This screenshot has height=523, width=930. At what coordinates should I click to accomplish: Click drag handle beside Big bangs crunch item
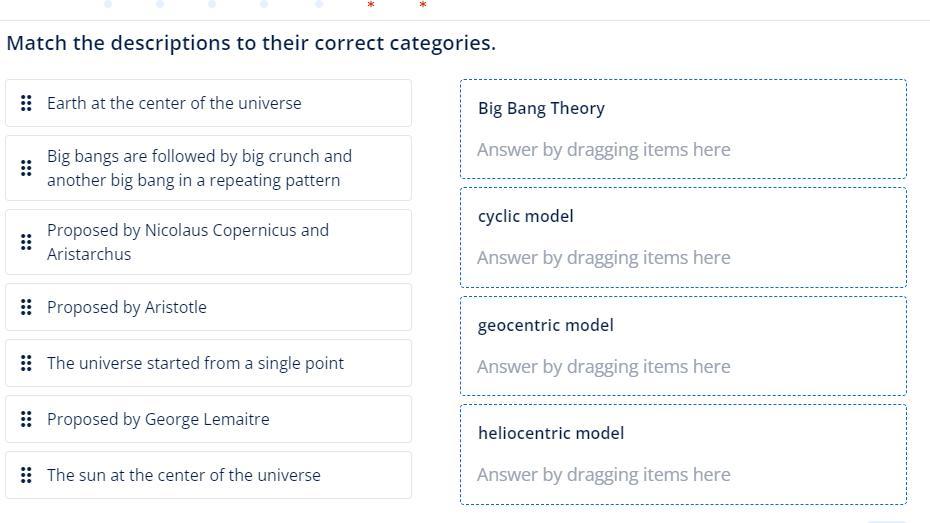[x=26, y=168]
